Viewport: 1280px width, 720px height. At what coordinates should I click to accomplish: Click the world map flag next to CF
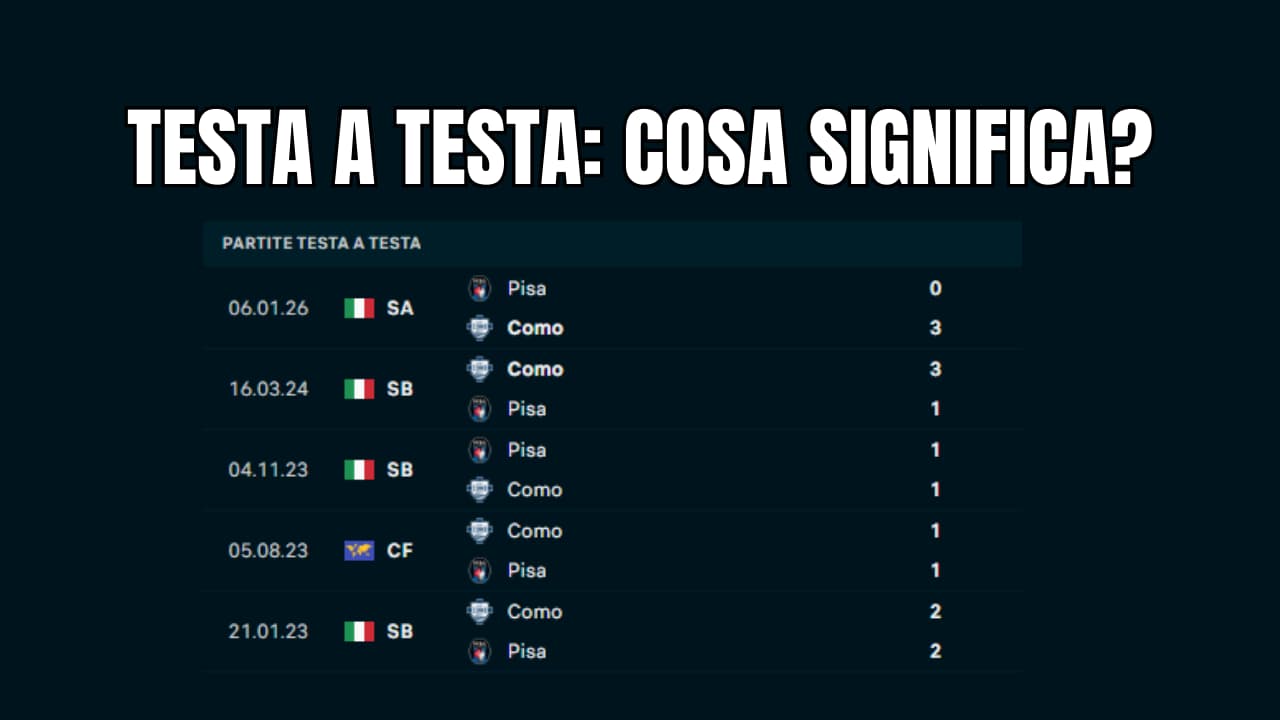(359, 550)
